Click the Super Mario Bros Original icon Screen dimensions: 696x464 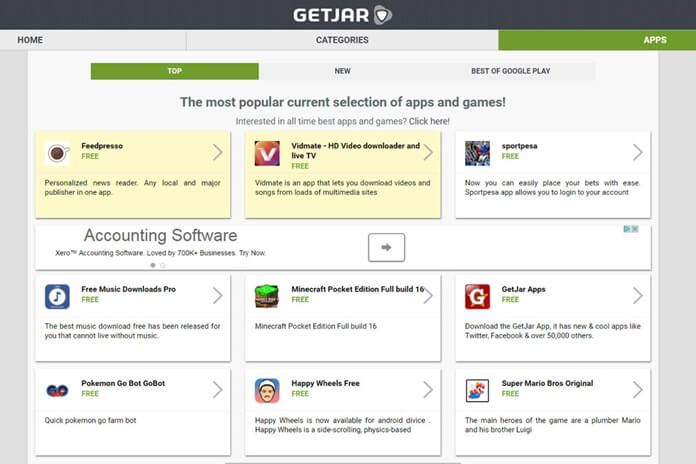click(x=477, y=391)
